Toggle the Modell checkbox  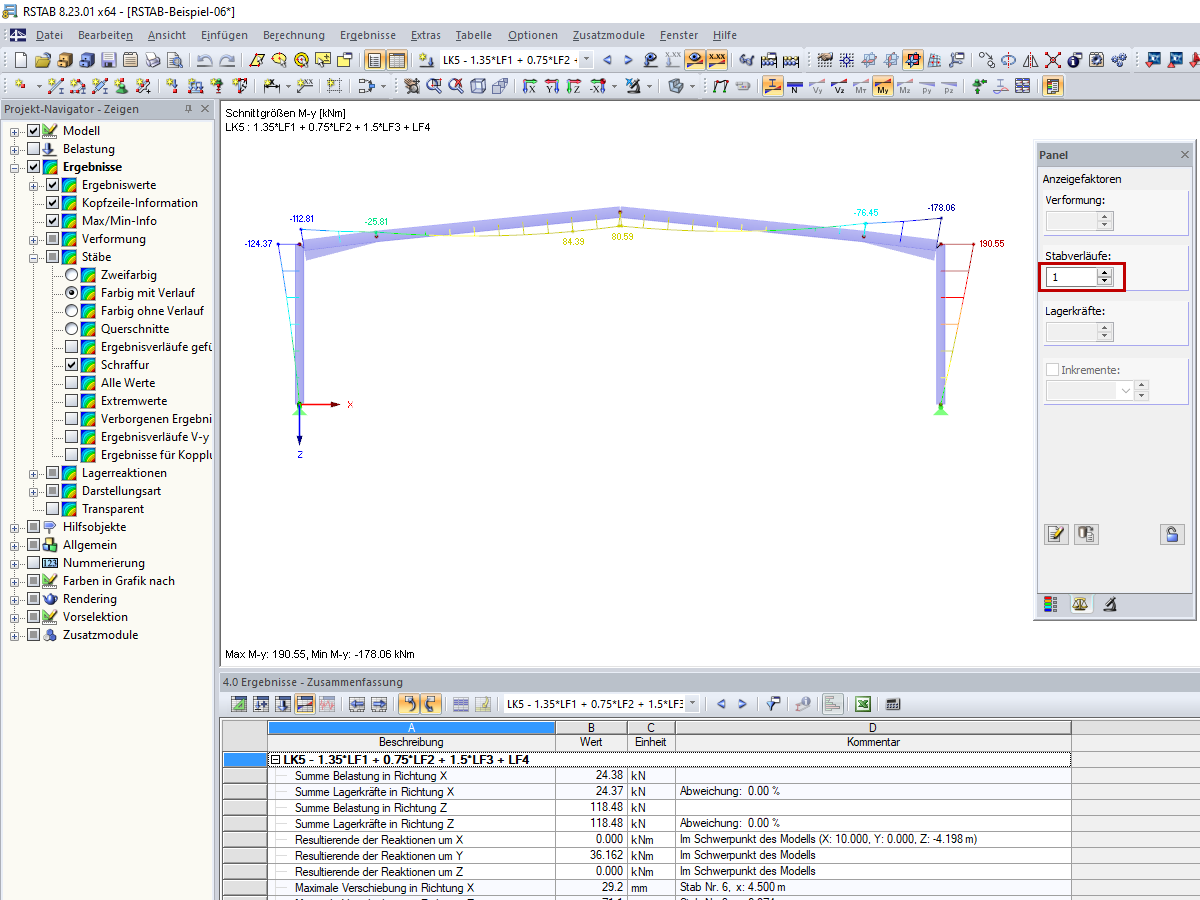coord(34,131)
